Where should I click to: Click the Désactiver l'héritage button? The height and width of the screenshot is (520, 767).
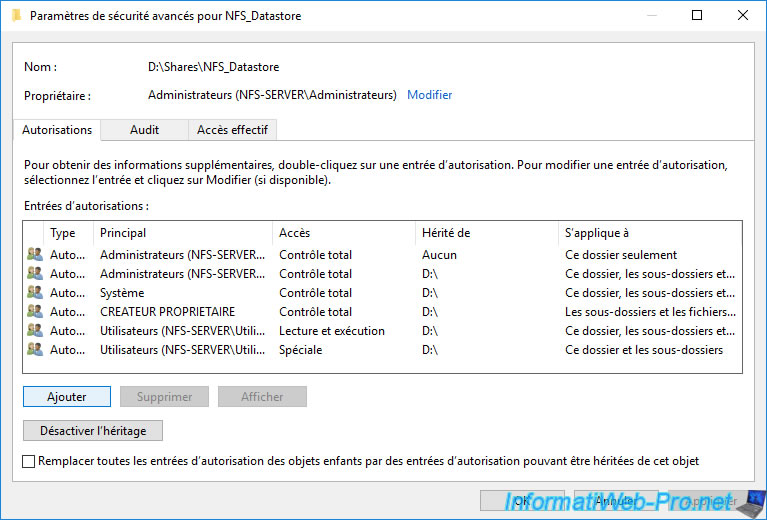[93, 431]
